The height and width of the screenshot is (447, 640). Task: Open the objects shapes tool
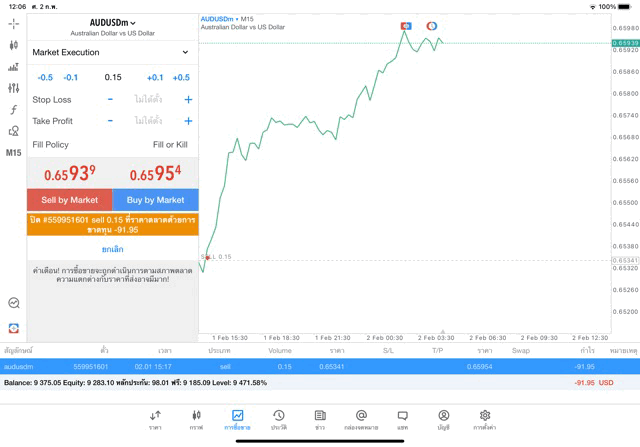tap(13, 131)
